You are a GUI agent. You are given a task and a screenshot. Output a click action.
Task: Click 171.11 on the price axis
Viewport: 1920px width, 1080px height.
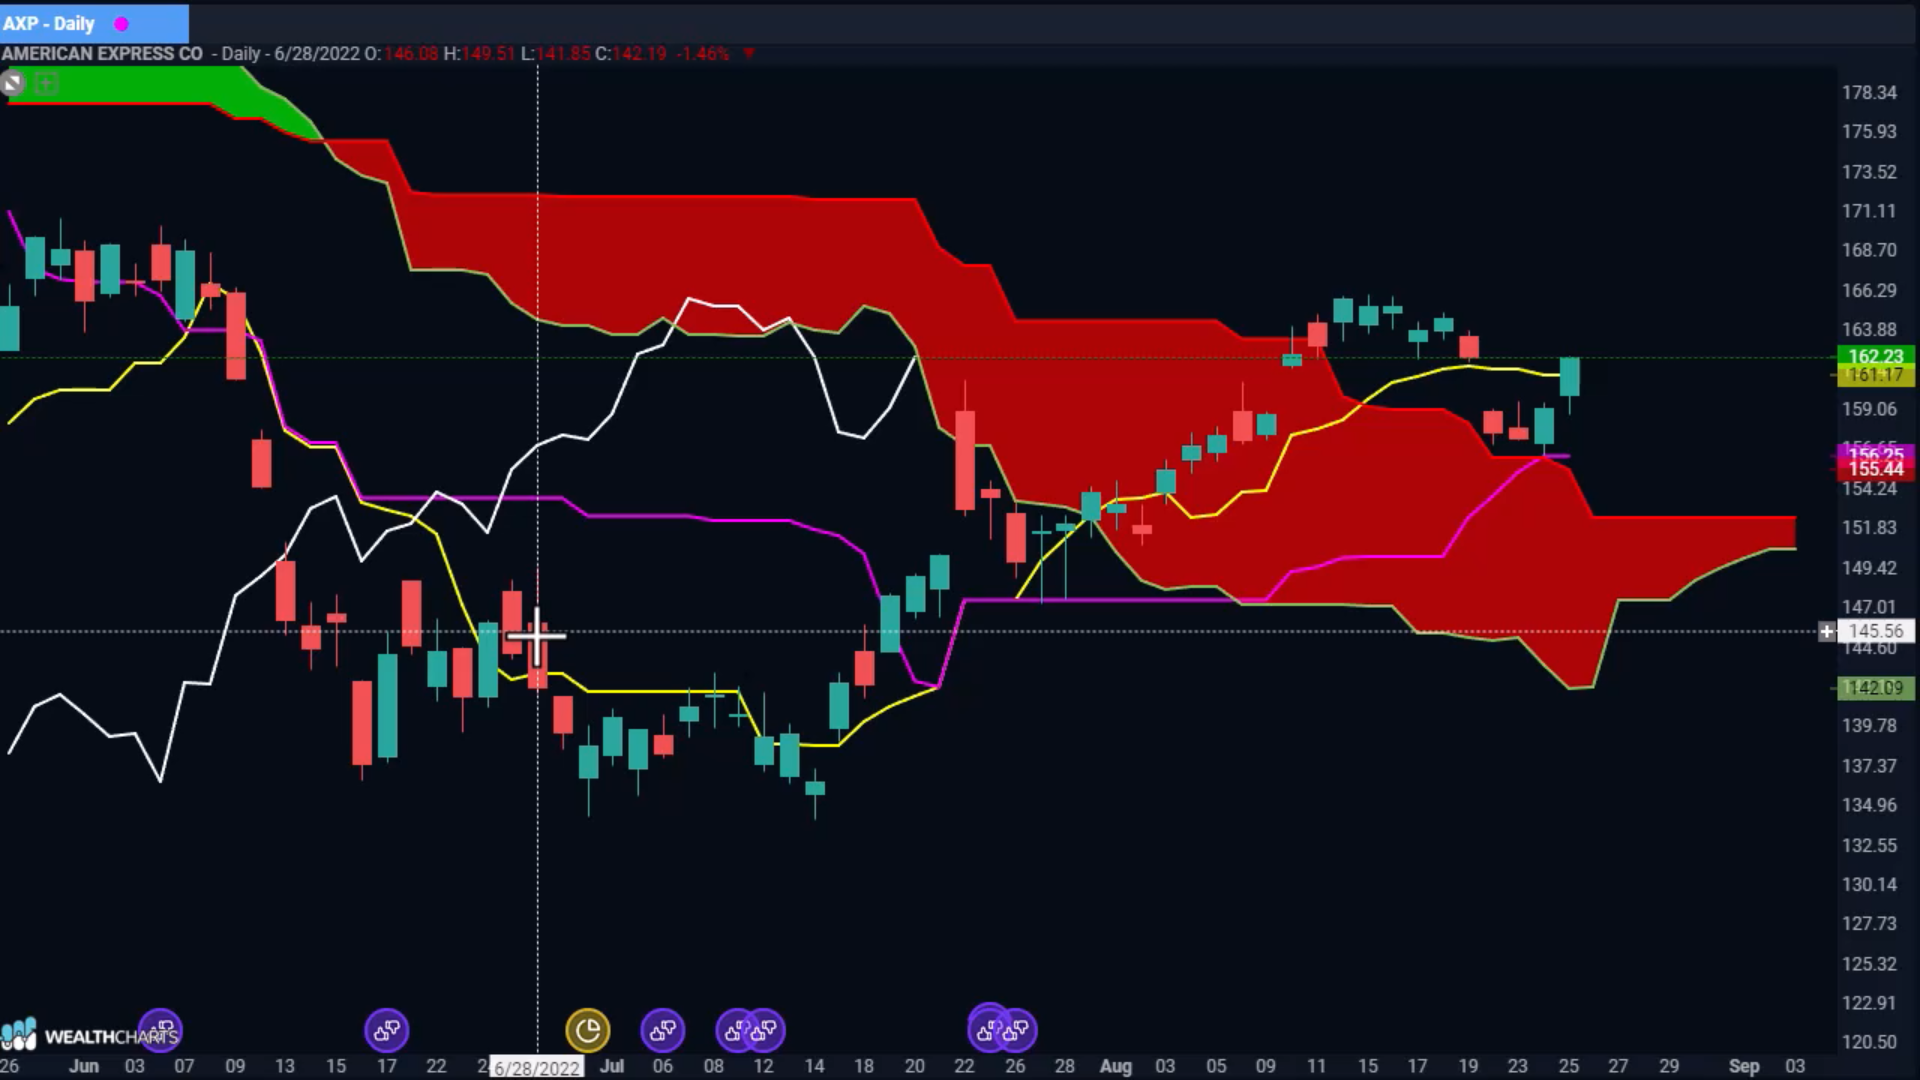tap(1869, 211)
